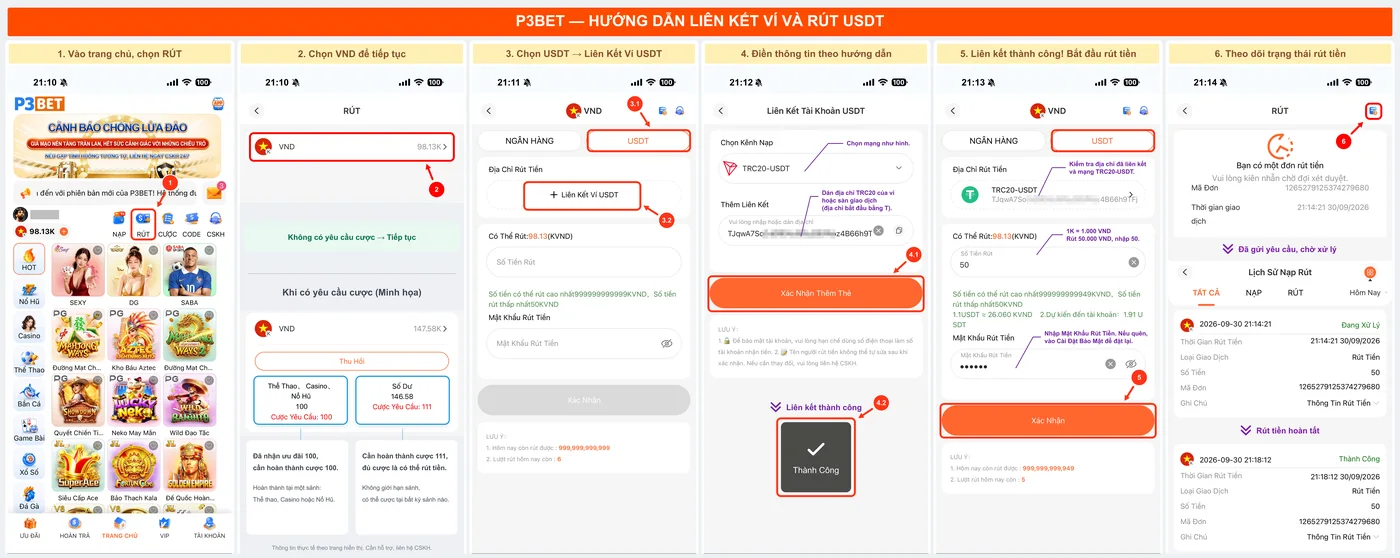Go back from step 2 RÚT screen

(x=256, y=111)
